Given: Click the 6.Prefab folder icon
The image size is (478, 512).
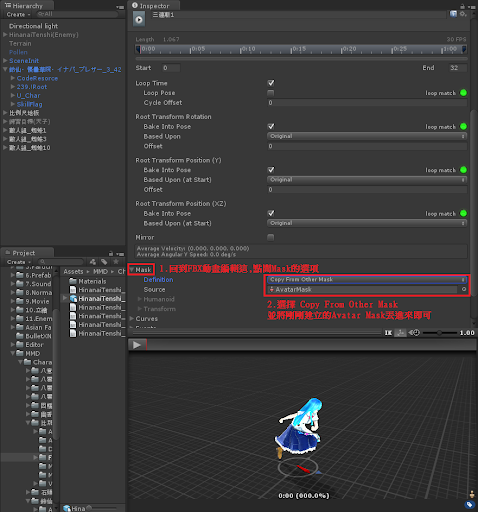Looking at the screenshot, I should [x=20, y=275].
